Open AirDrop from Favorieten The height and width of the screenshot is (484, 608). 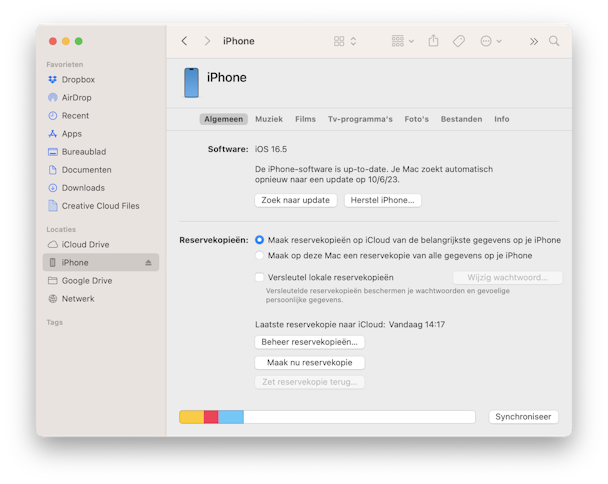coord(70,97)
